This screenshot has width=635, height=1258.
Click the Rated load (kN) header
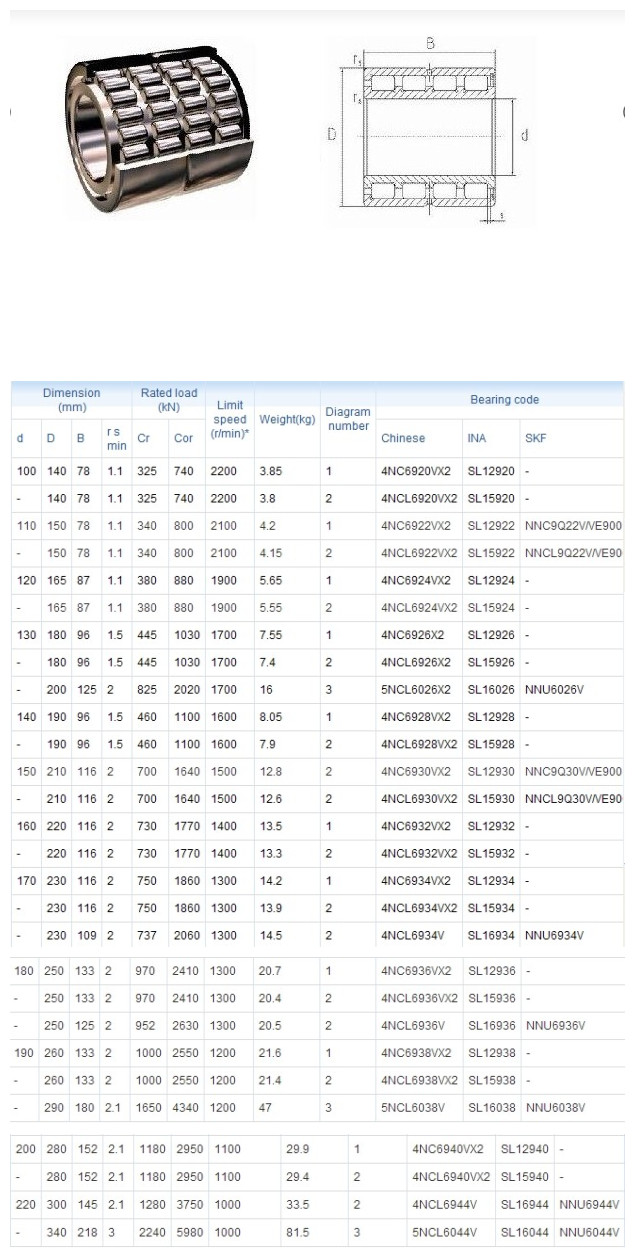168,400
